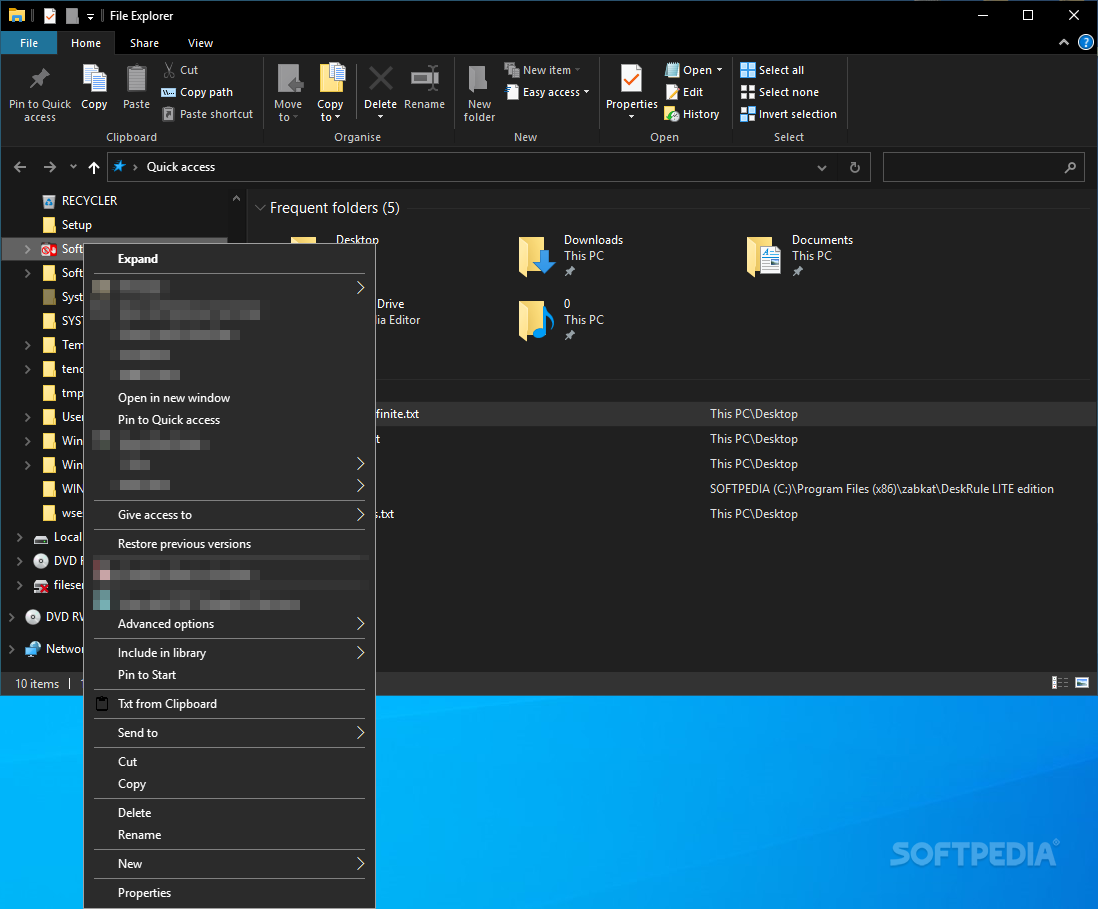The width and height of the screenshot is (1098, 909).
Task: Open the music folder named 0
Action: [562, 320]
